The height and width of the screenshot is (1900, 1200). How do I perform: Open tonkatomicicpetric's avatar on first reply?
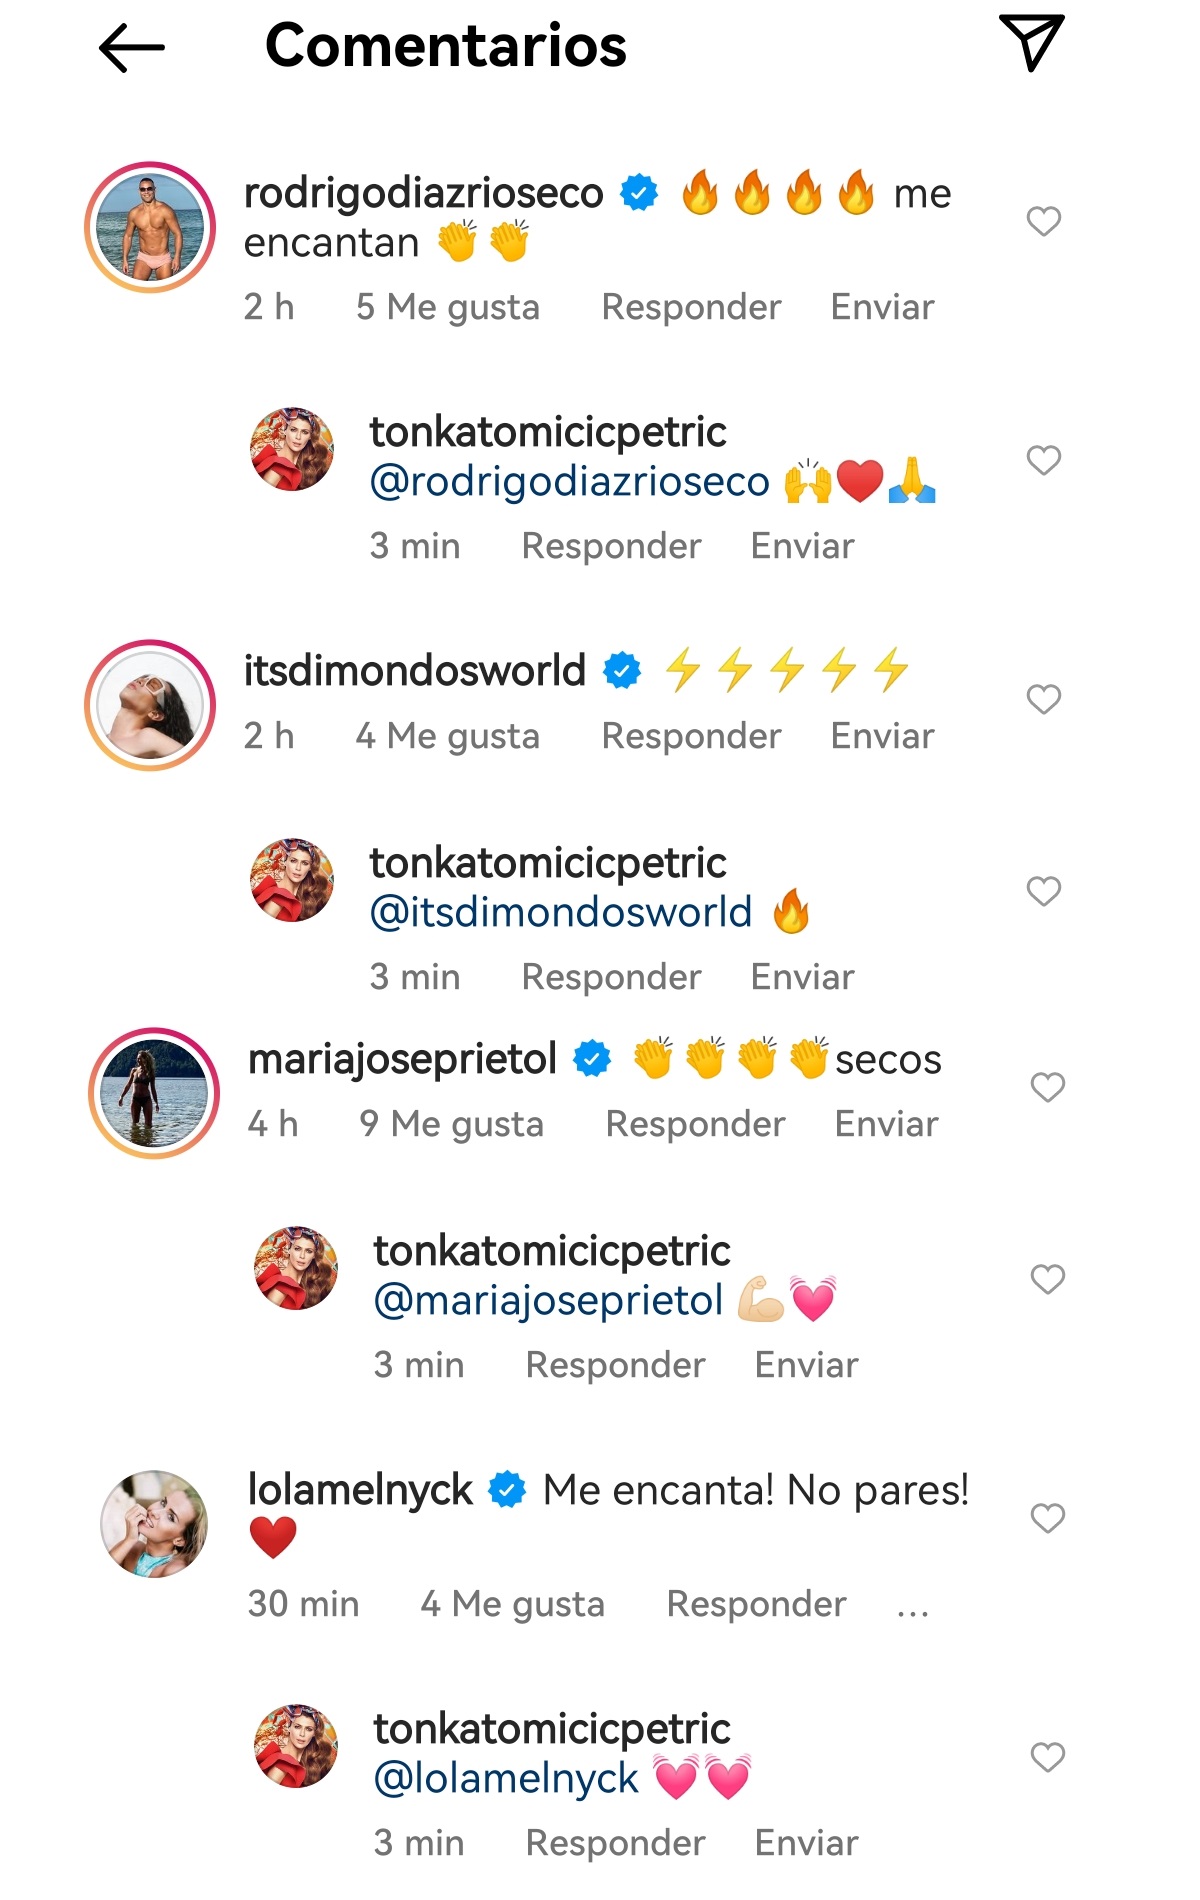coord(293,448)
